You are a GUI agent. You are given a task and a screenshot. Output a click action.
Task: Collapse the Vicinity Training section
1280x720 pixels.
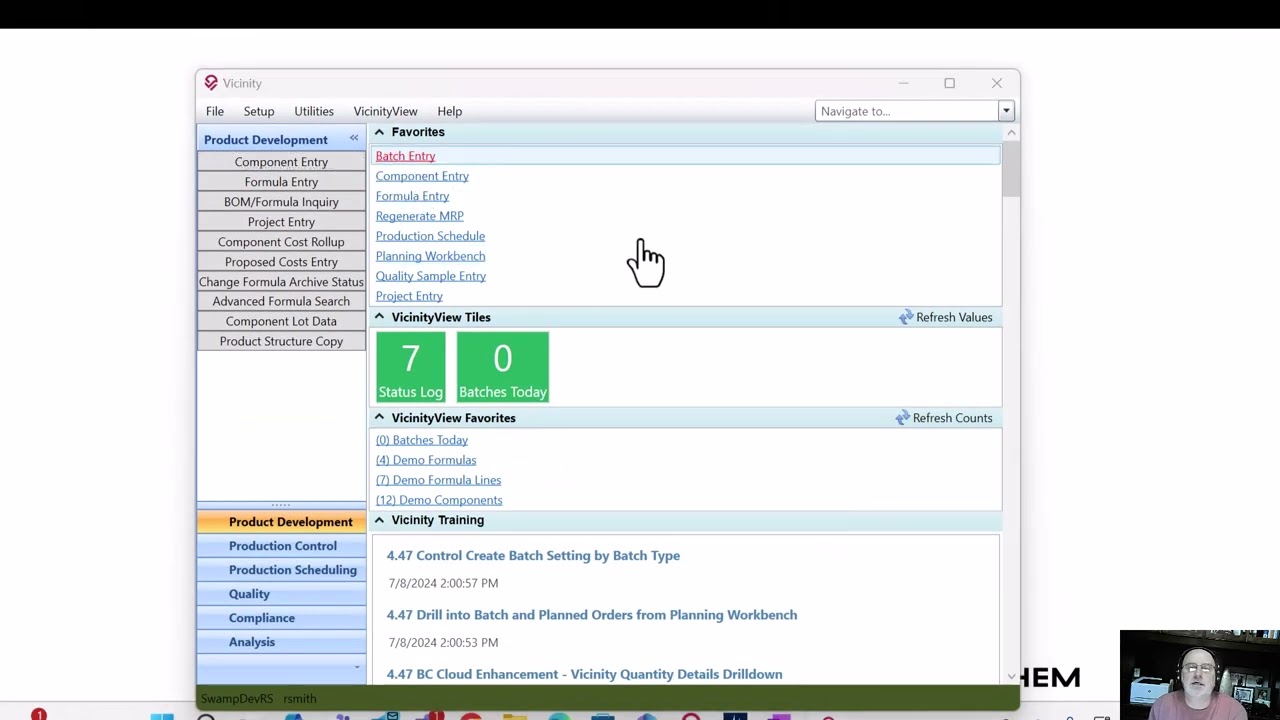[x=379, y=520]
